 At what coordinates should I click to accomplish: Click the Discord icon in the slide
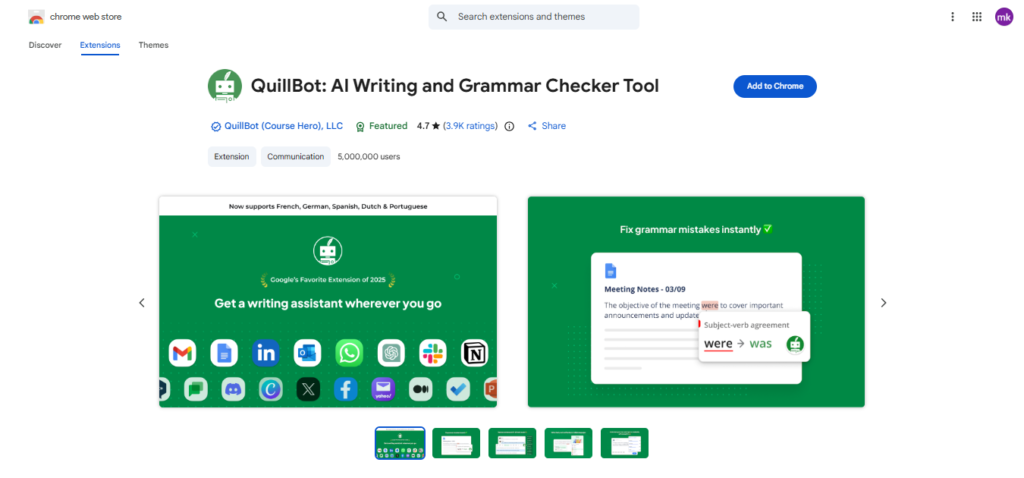coord(233,389)
